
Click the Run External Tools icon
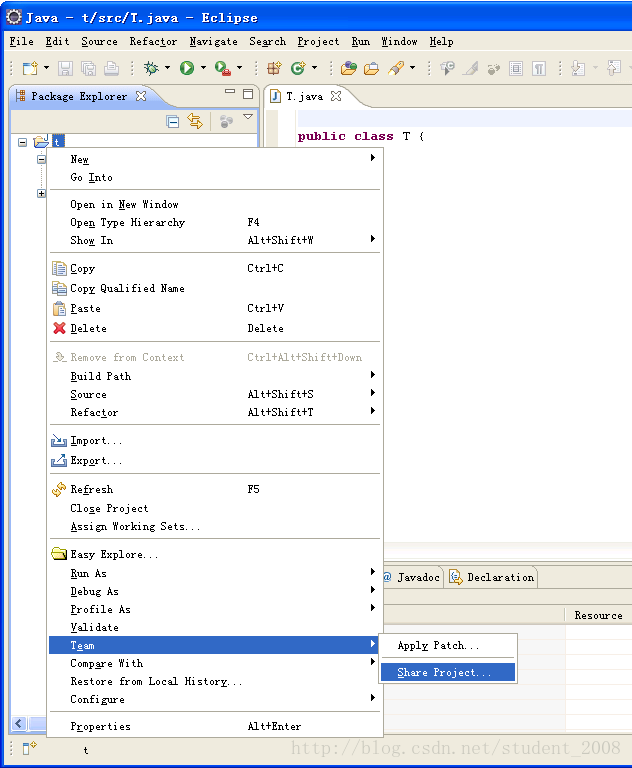[223, 68]
